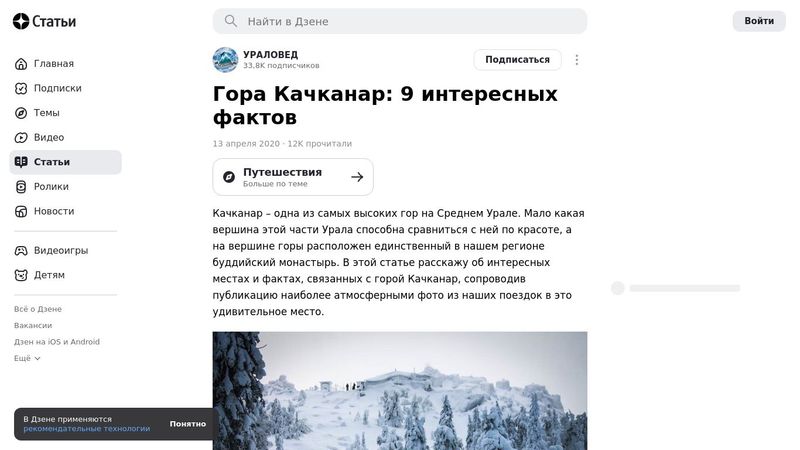Click the magnifier search icon
800x450 pixels.
click(231, 21)
